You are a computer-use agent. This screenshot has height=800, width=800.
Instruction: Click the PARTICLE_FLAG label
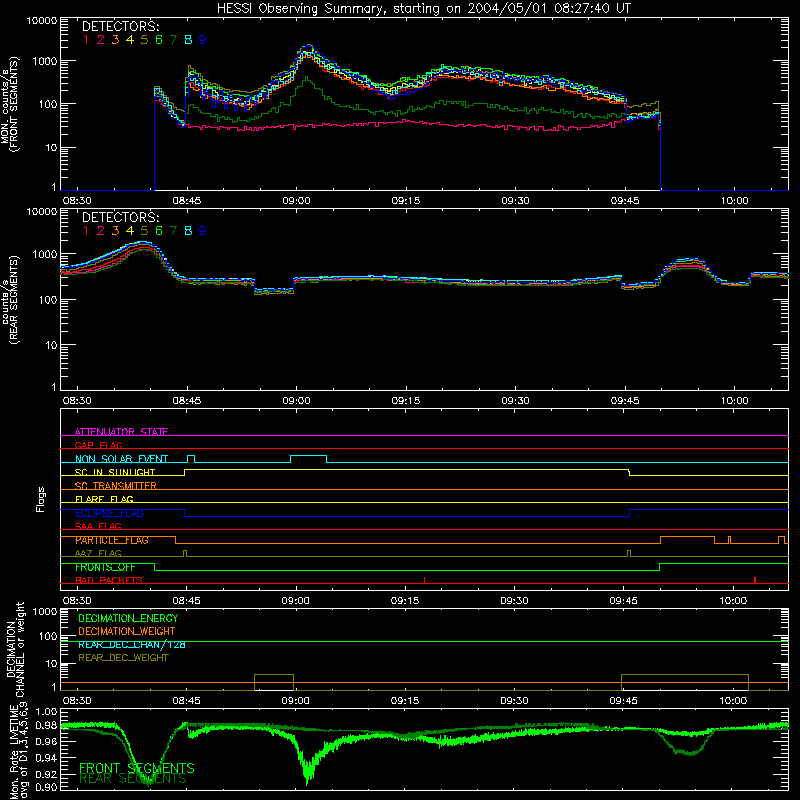coord(112,540)
